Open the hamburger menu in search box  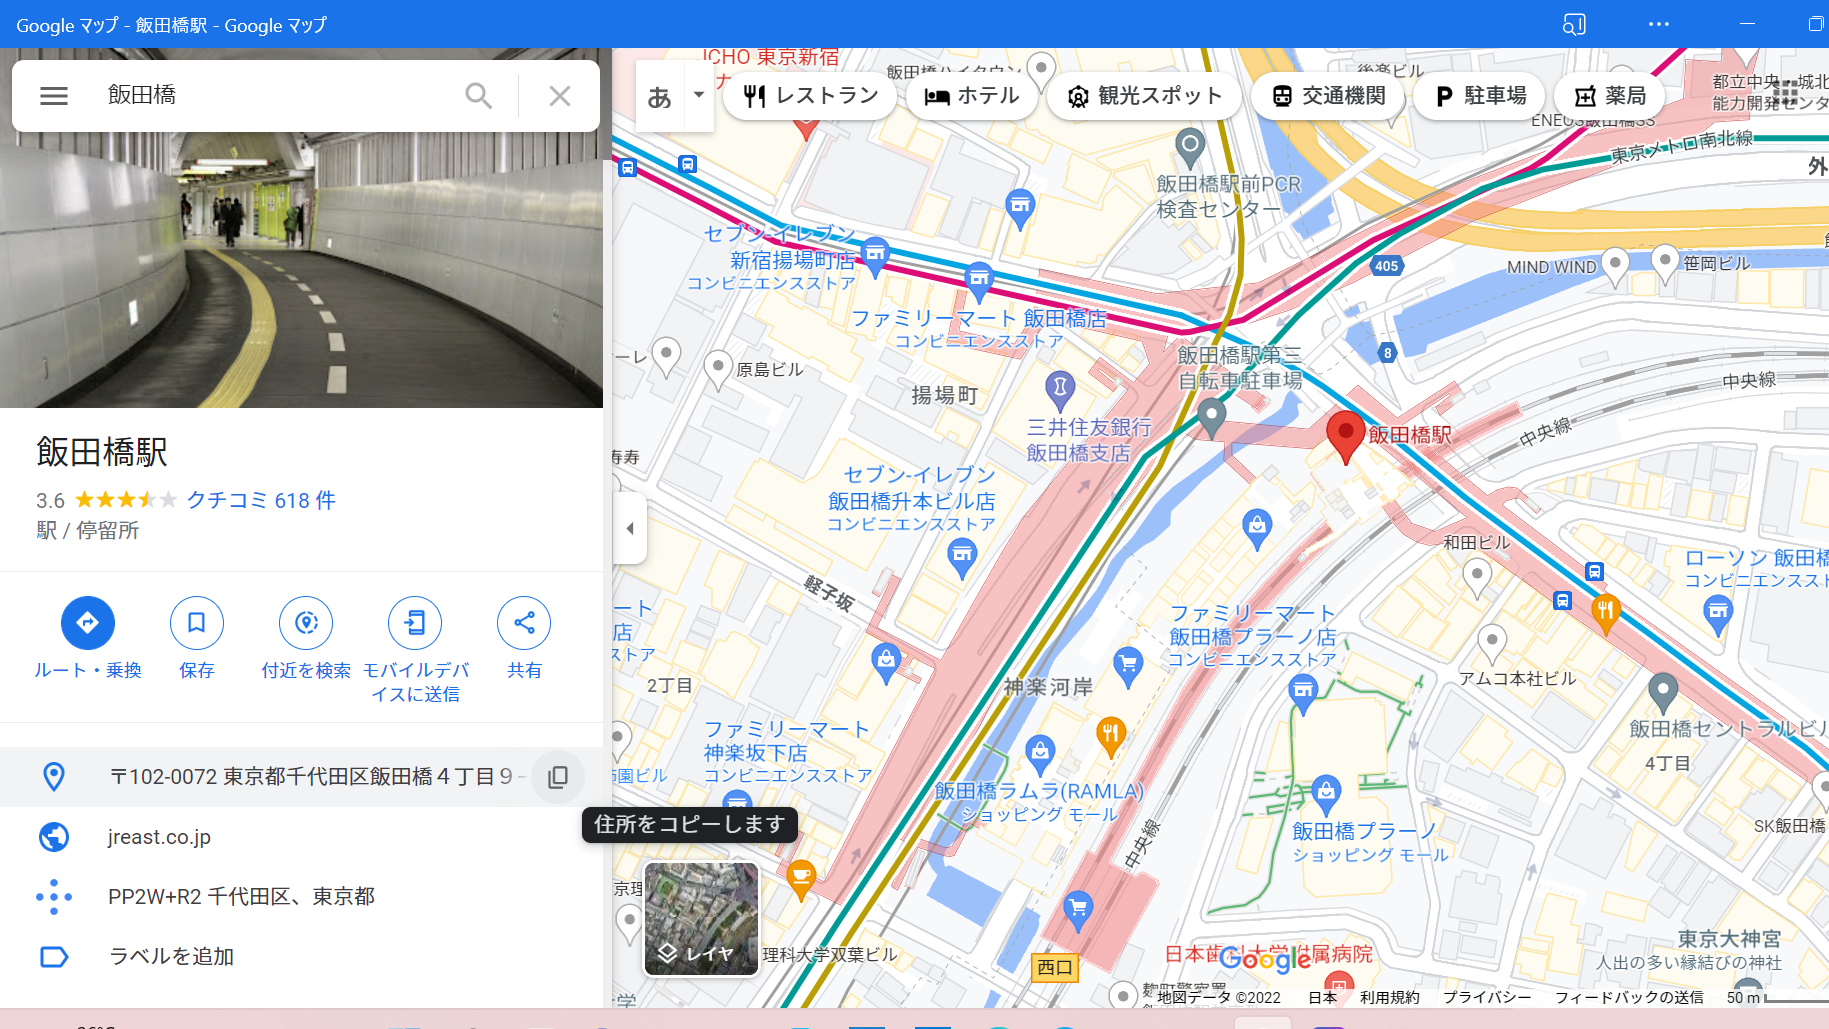tap(54, 96)
